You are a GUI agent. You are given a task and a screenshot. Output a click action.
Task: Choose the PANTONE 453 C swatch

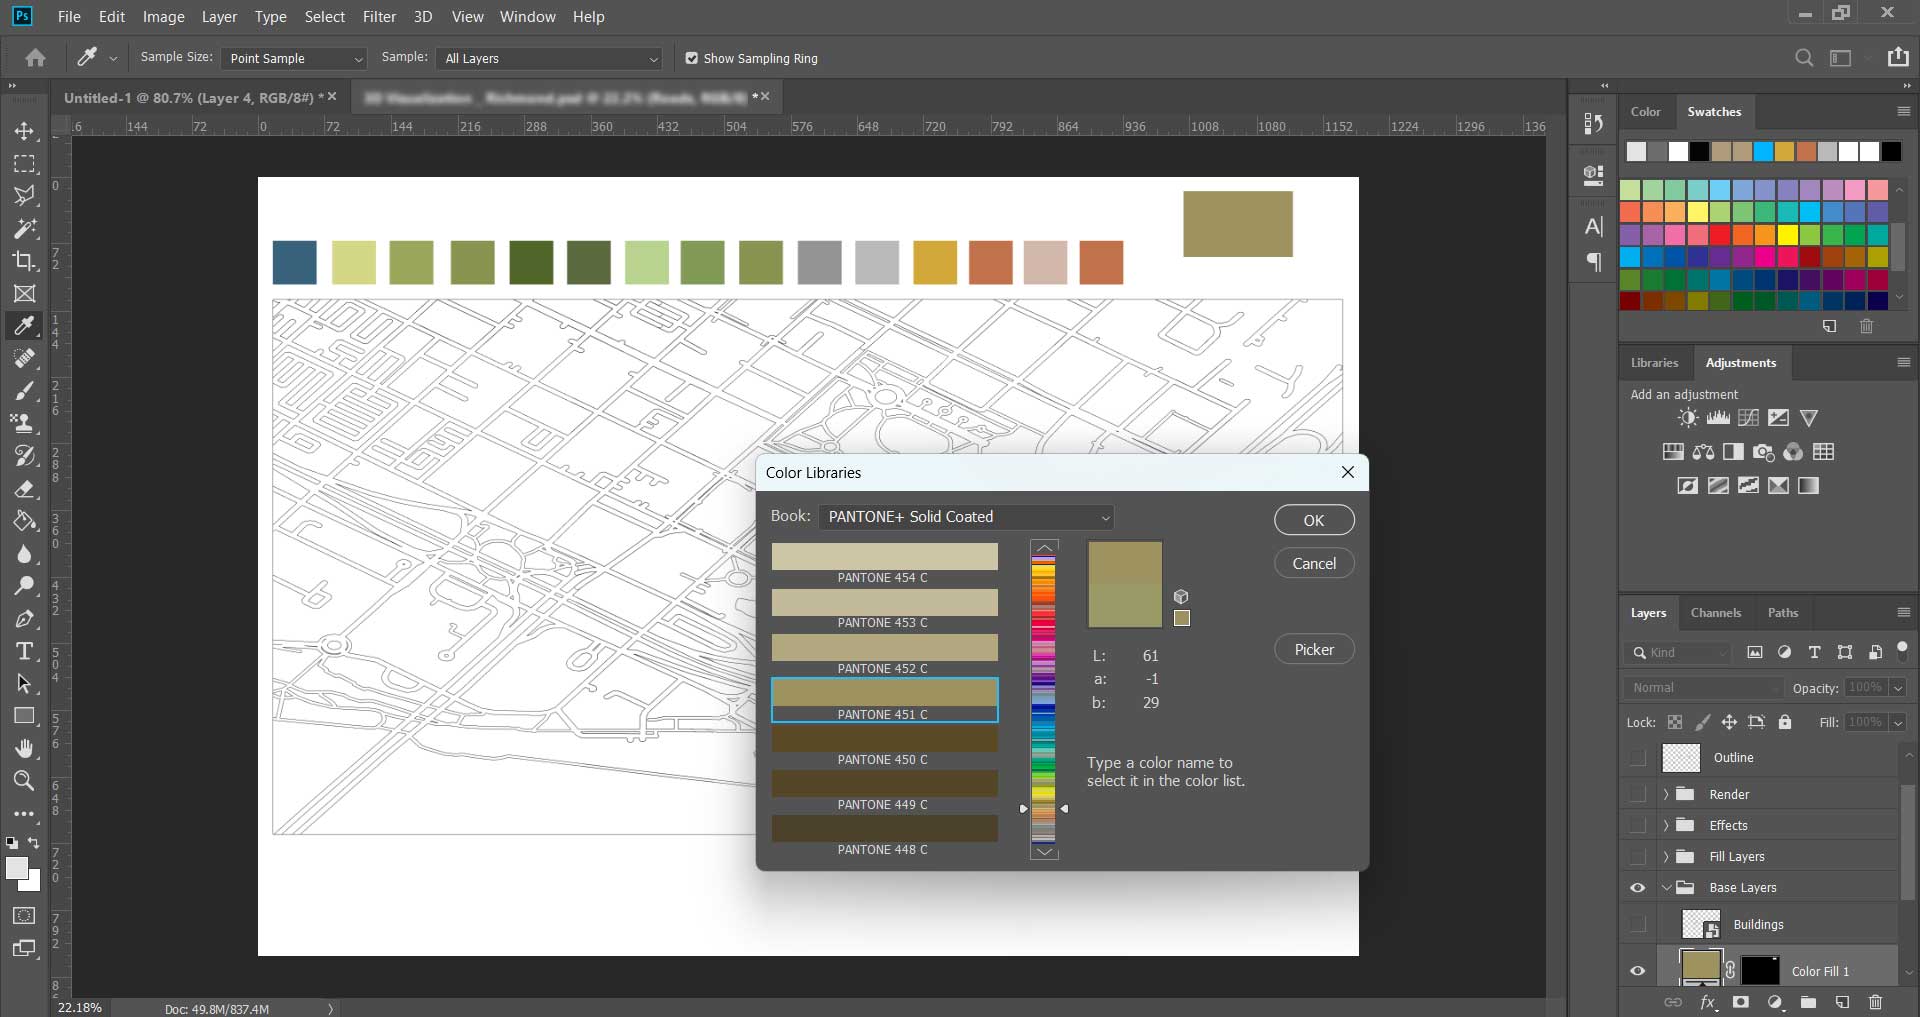884,603
